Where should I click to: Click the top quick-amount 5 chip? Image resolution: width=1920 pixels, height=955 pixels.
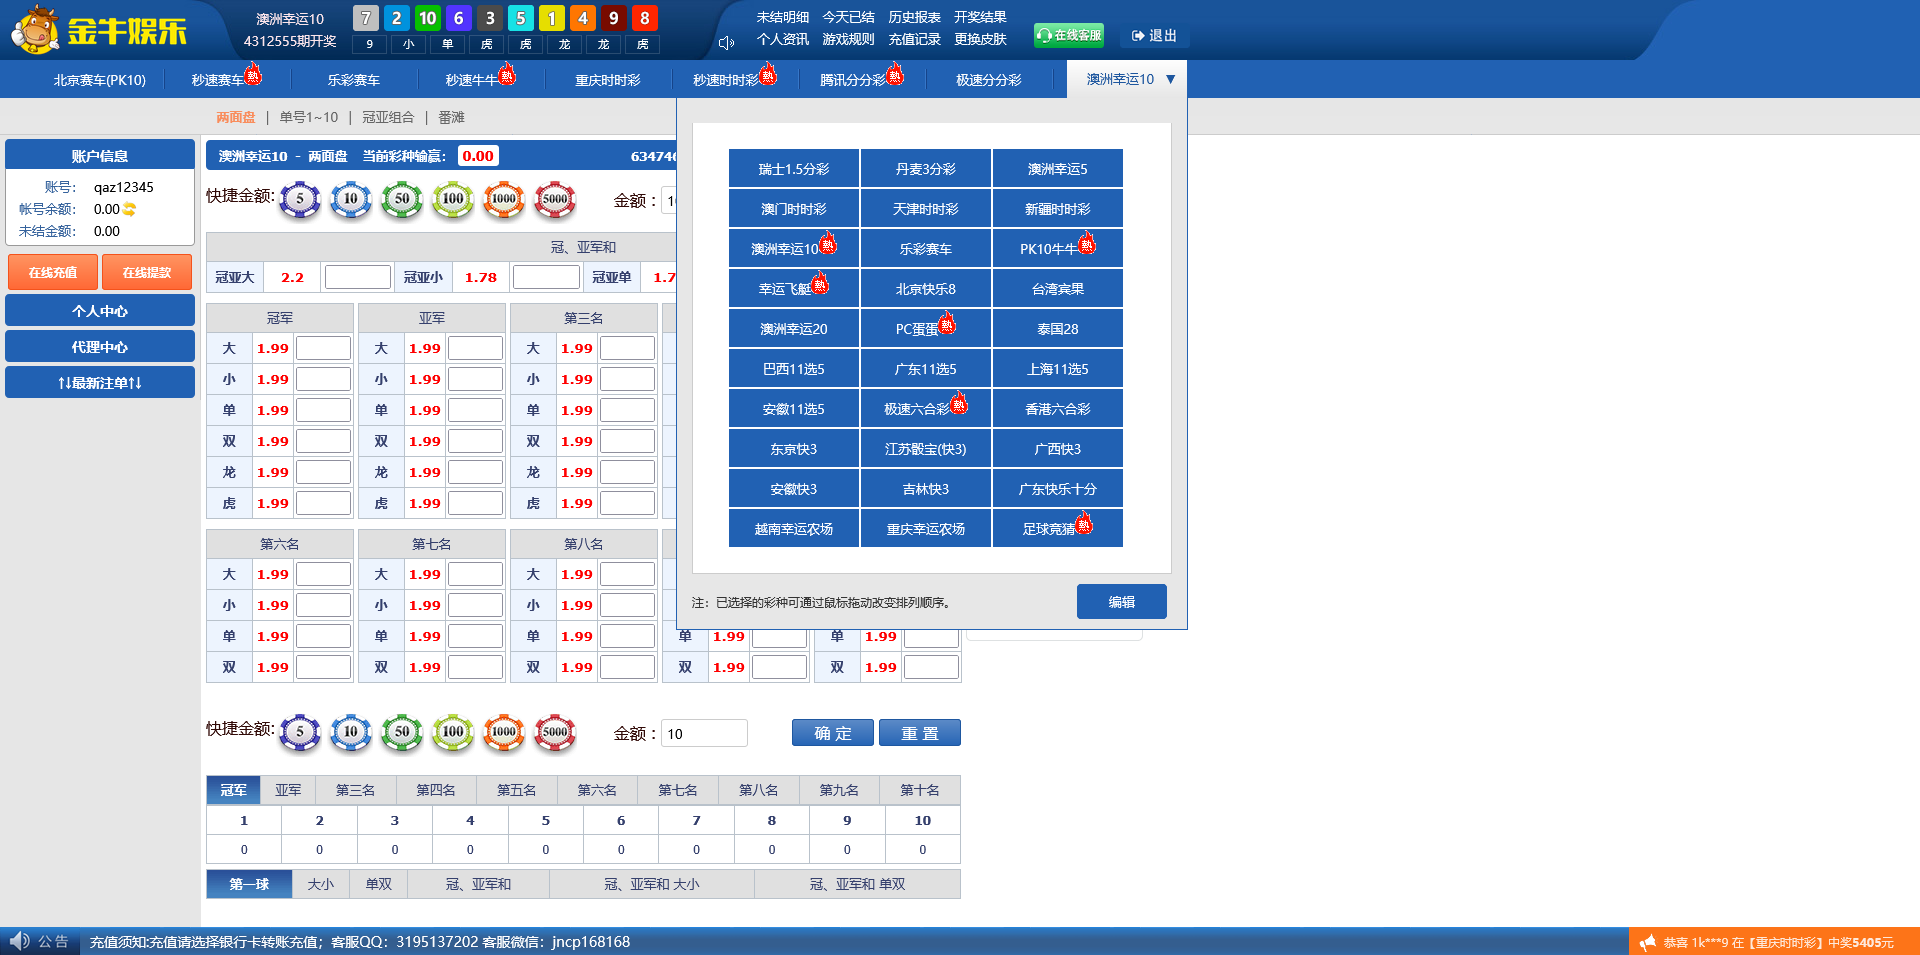point(299,199)
